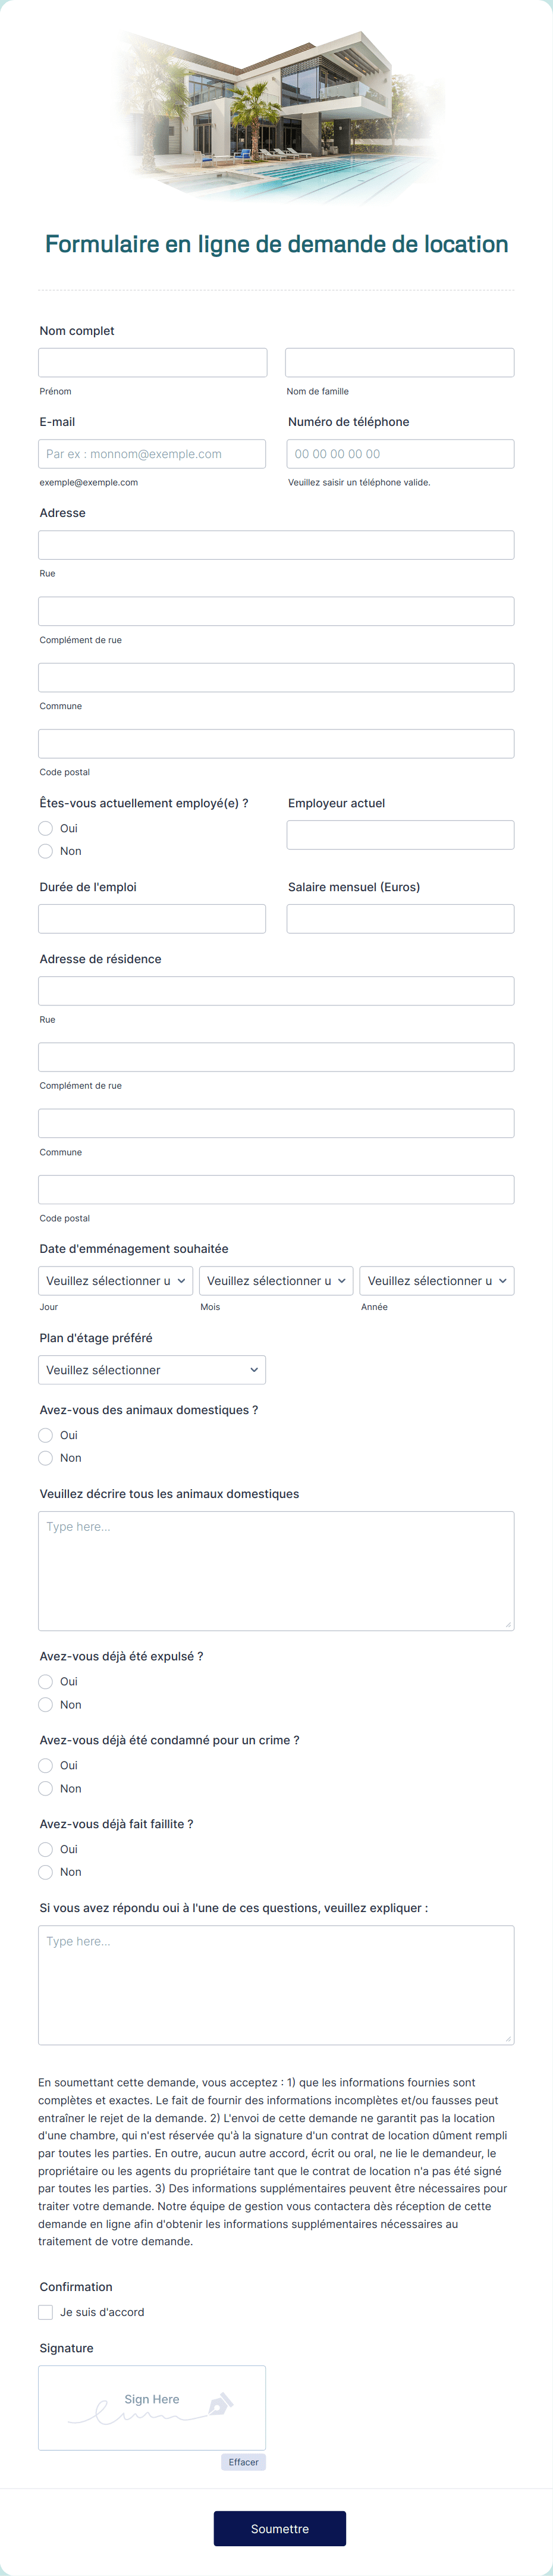Screen dimensions: 553x2576
Task: Select Oui for ever been evicted question
Action: (x=46, y=1681)
